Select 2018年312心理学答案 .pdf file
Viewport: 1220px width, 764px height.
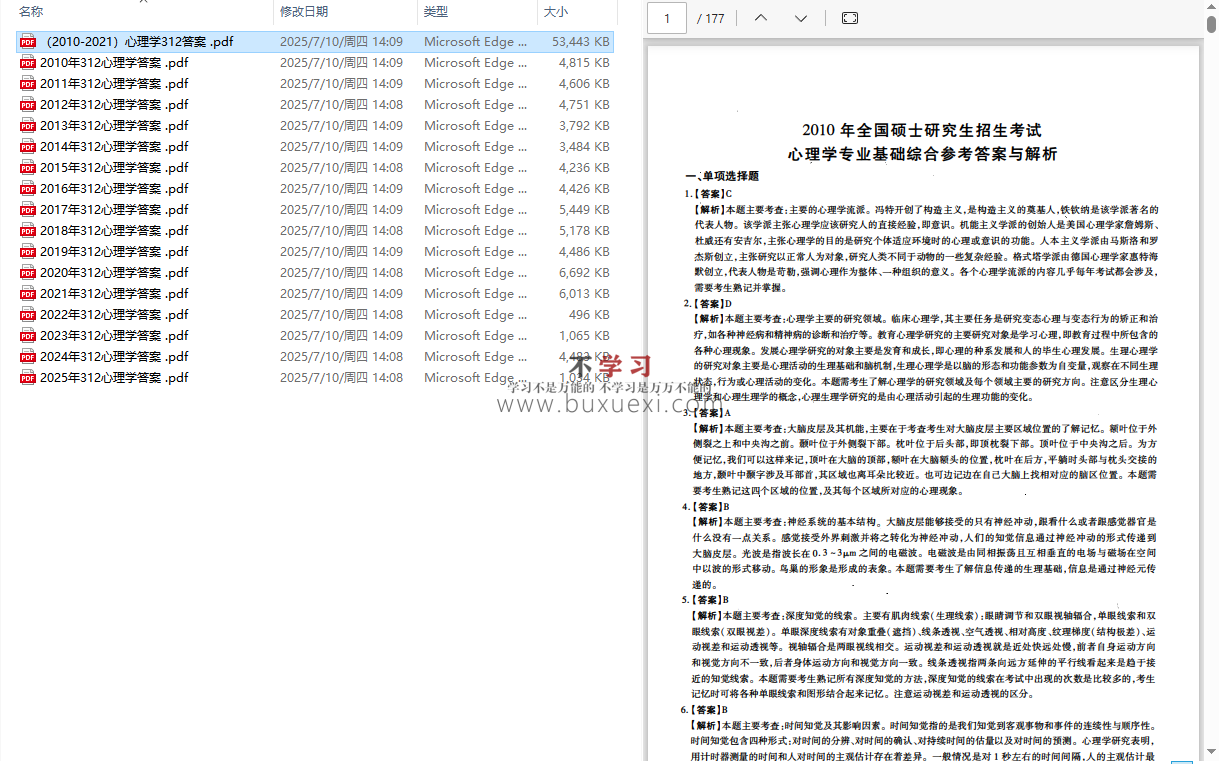114,231
